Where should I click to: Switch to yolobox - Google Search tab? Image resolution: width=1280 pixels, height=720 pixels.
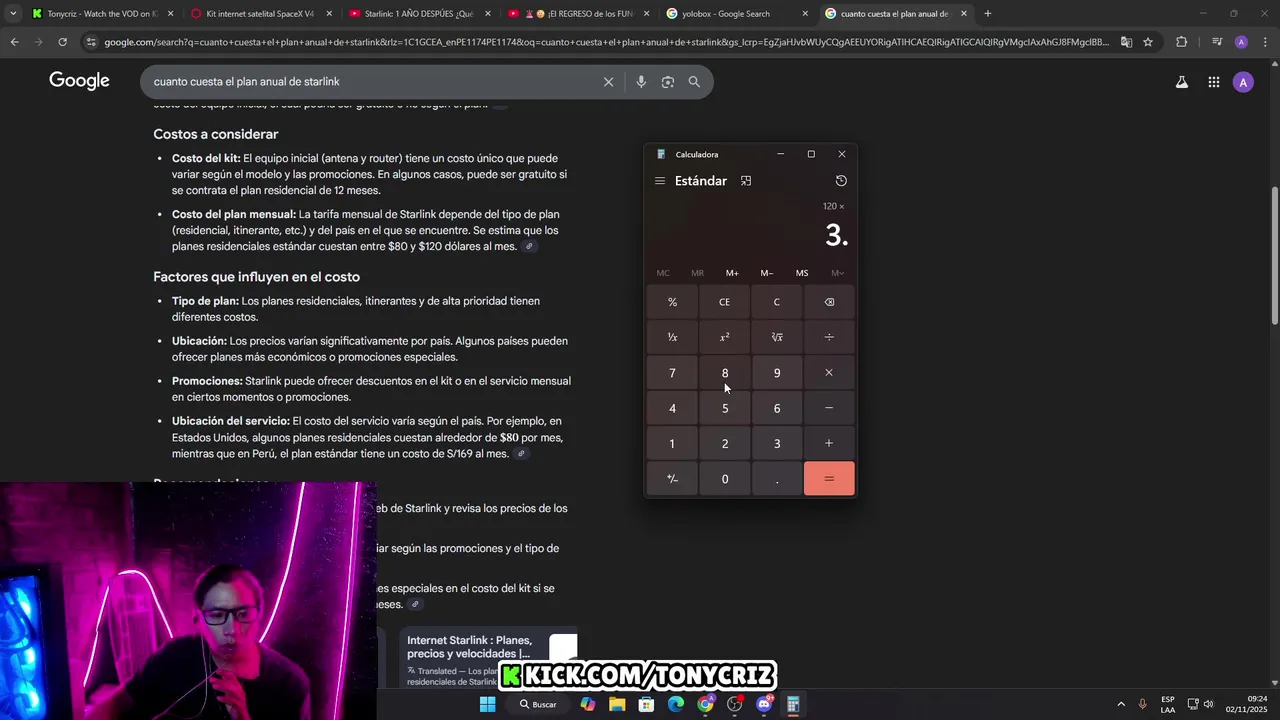pyautogui.click(x=736, y=14)
